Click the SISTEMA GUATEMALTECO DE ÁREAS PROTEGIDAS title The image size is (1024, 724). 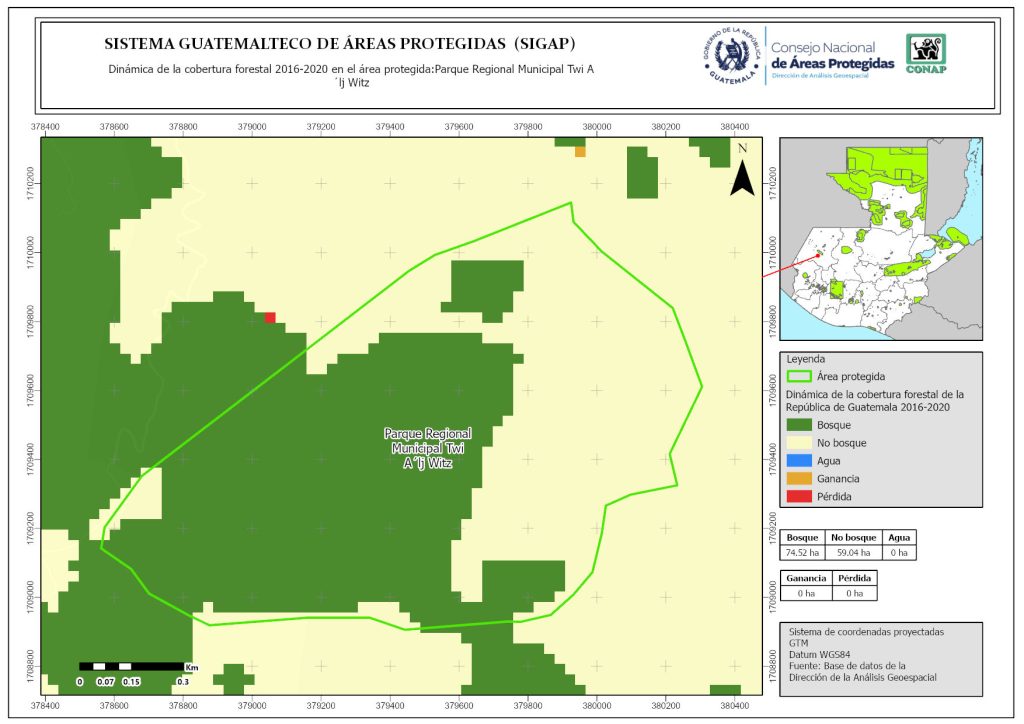pyautogui.click(x=340, y=45)
